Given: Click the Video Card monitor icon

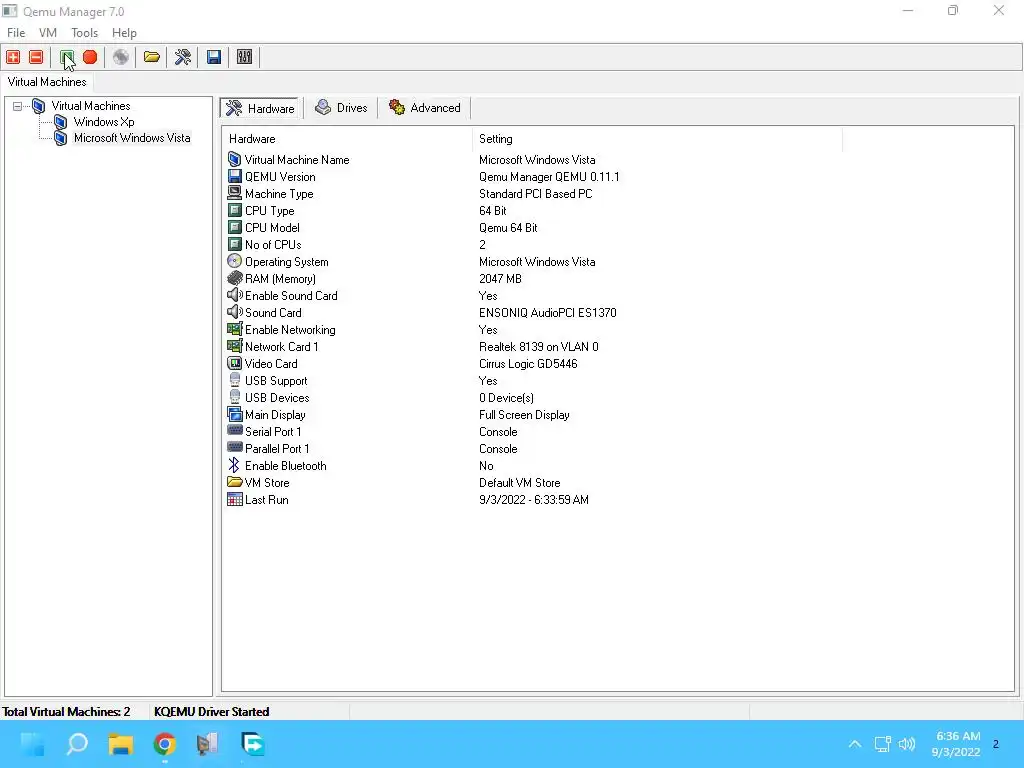Looking at the screenshot, I should click(x=234, y=363).
